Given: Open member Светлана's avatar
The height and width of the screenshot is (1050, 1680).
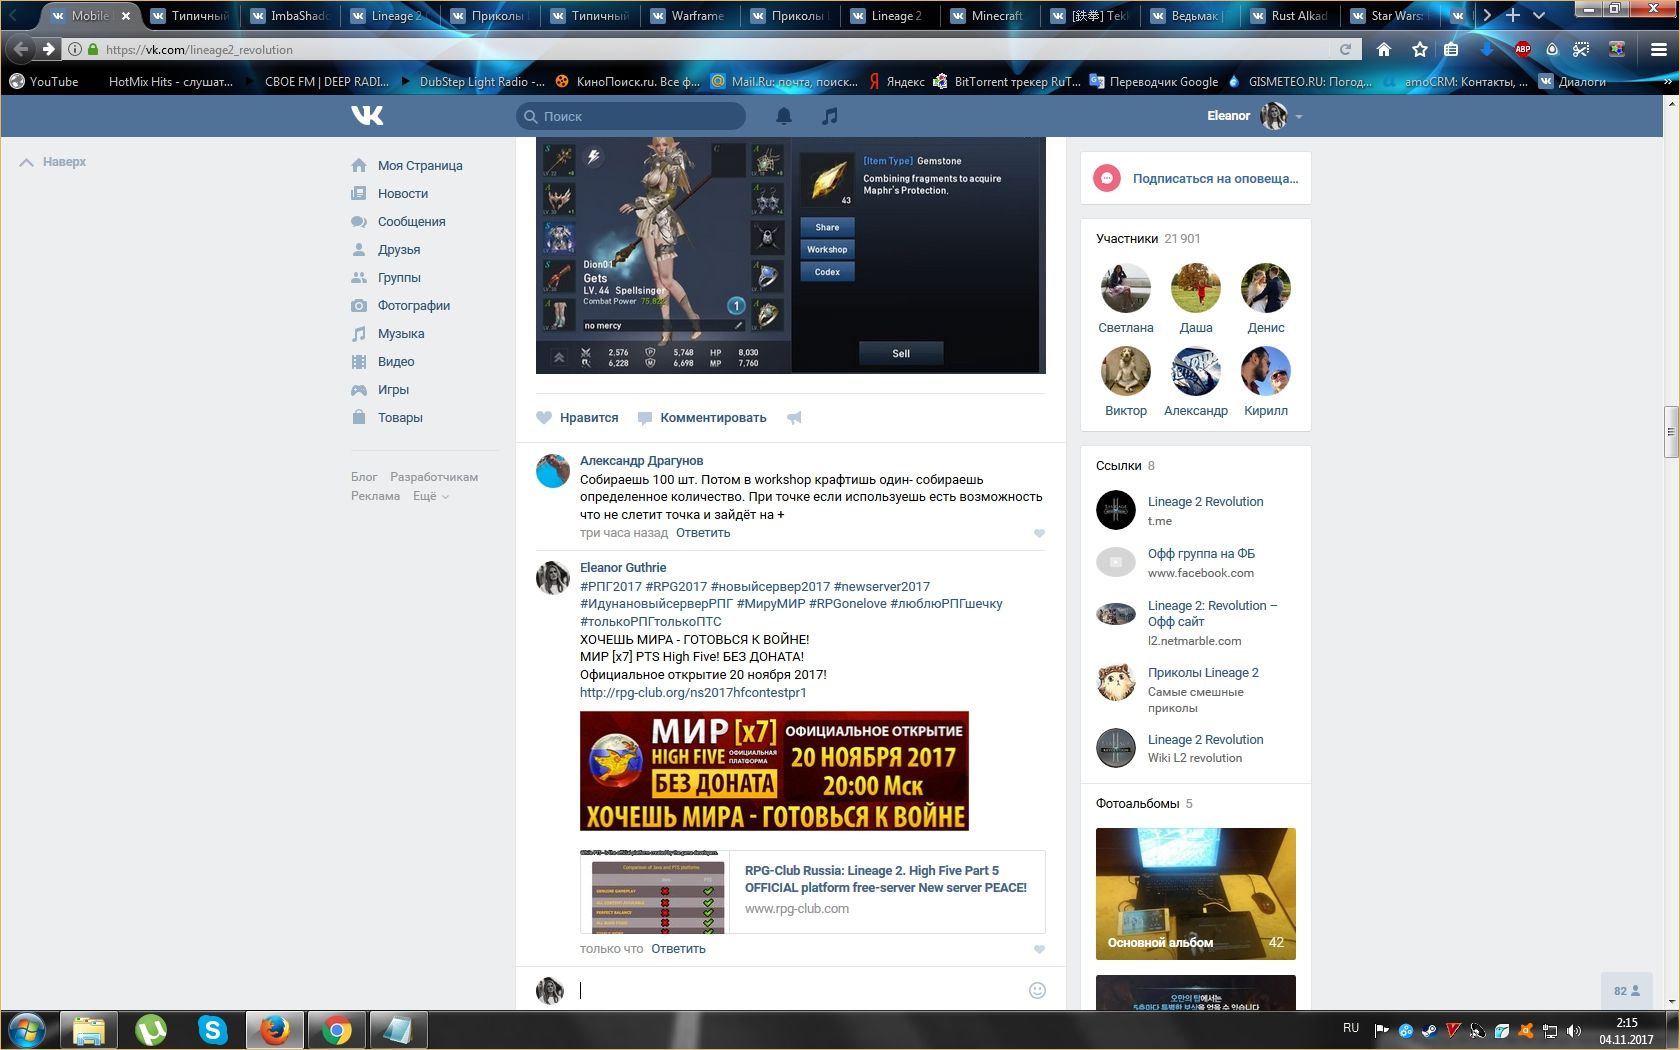Looking at the screenshot, I should (x=1126, y=289).
